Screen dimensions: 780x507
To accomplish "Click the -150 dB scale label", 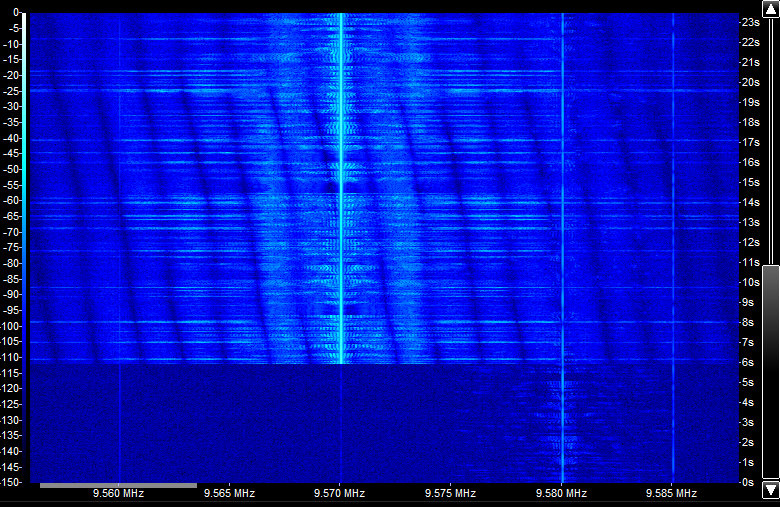I will [11, 483].
